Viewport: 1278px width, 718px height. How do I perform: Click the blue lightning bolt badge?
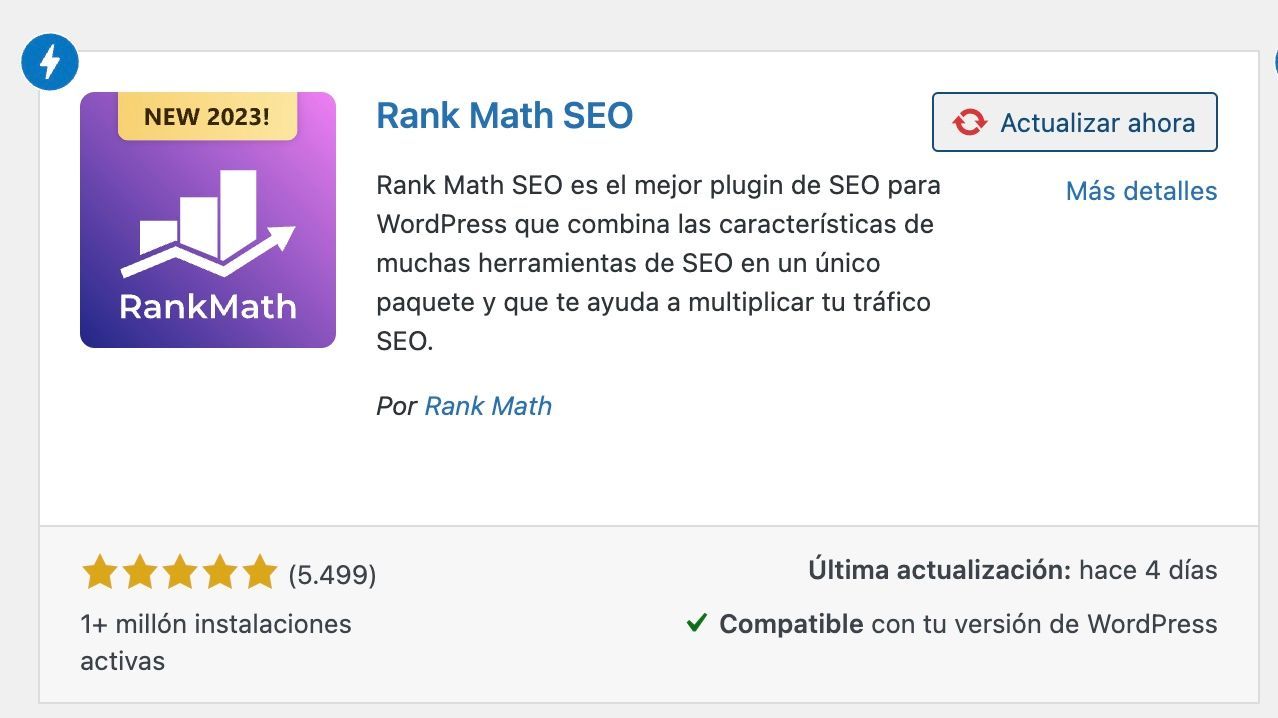49,64
